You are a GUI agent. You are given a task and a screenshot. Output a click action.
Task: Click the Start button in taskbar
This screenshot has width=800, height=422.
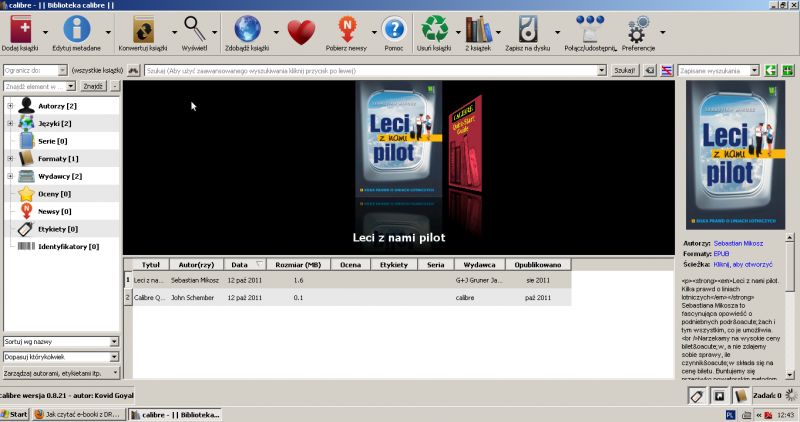tap(14, 414)
